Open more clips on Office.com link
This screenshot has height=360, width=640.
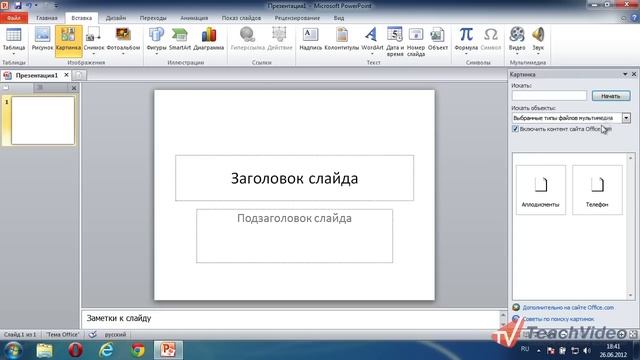coord(568,307)
